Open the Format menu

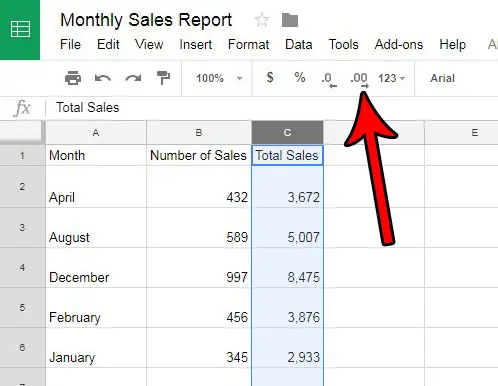tap(248, 44)
